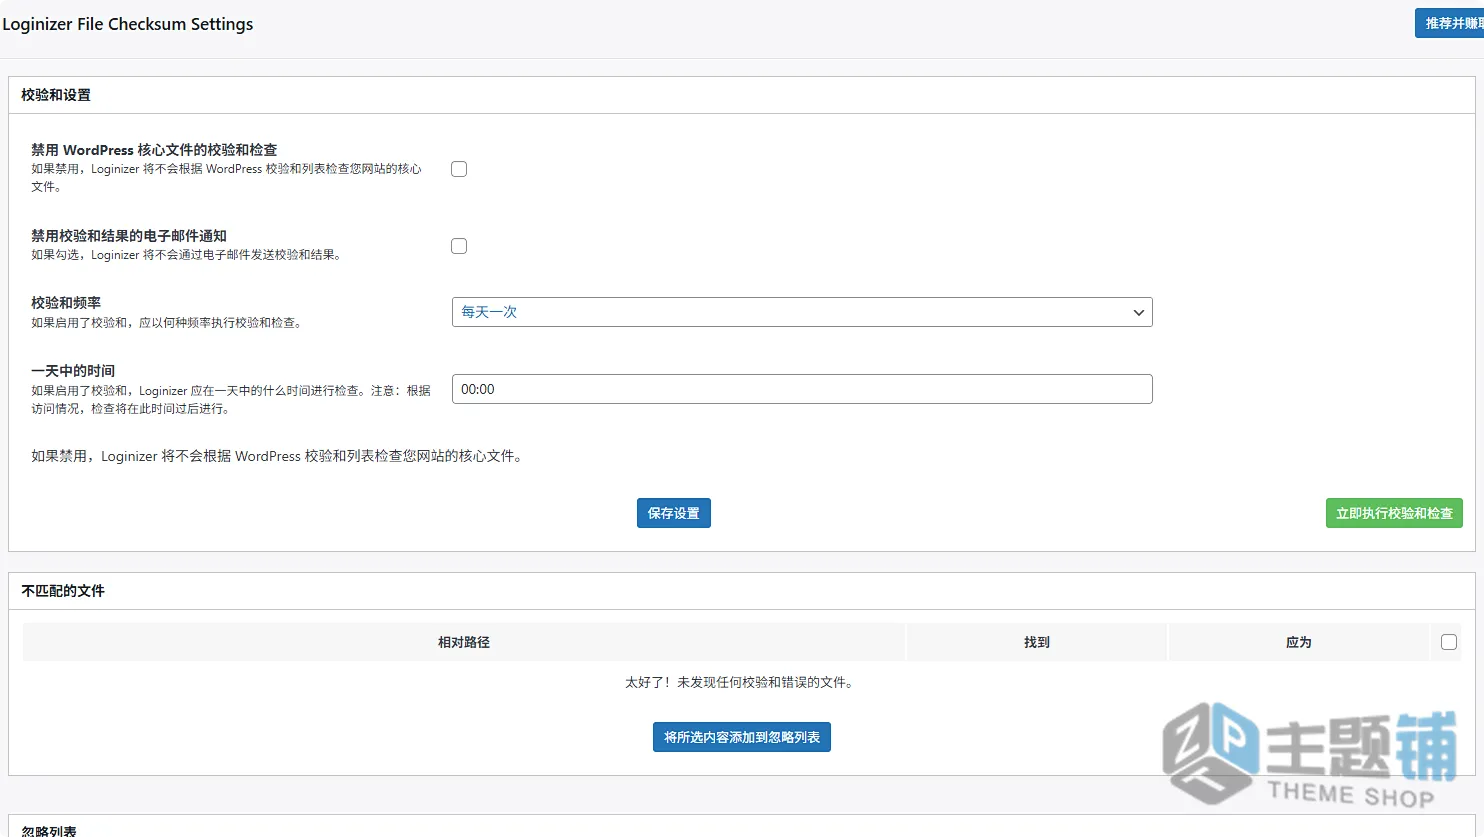Click the 保存设置 save settings button
Image resolution: width=1484 pixels, height=837 pixels.
tap(674, 513)
